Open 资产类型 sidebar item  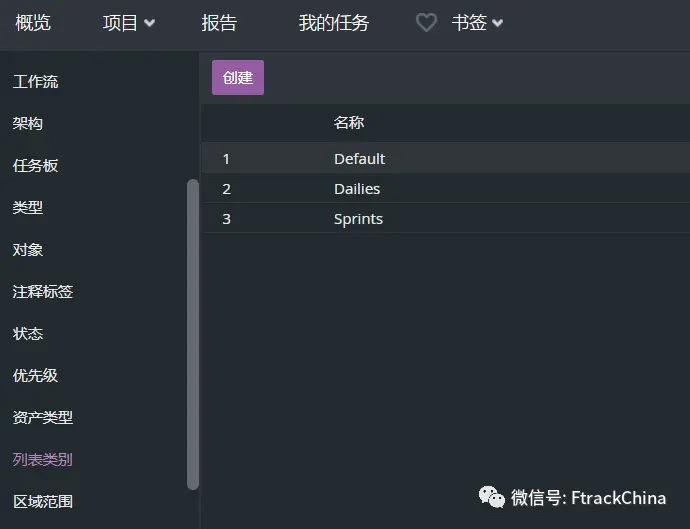[43, 417]
